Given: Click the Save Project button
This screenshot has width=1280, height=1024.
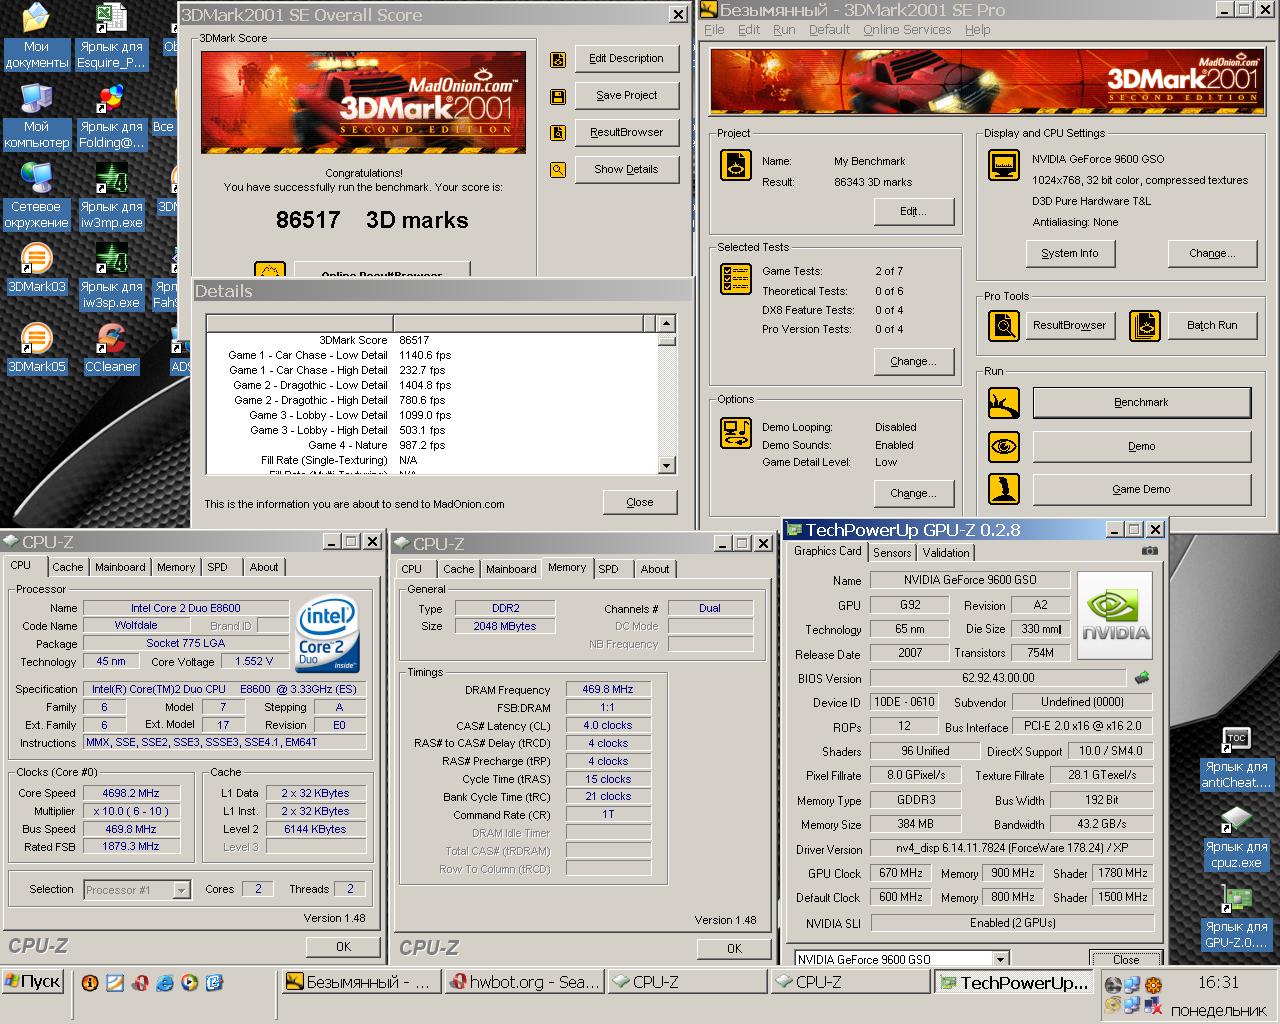Looking at the screenshot, I should pyautogui.click(x=627, y=96).
